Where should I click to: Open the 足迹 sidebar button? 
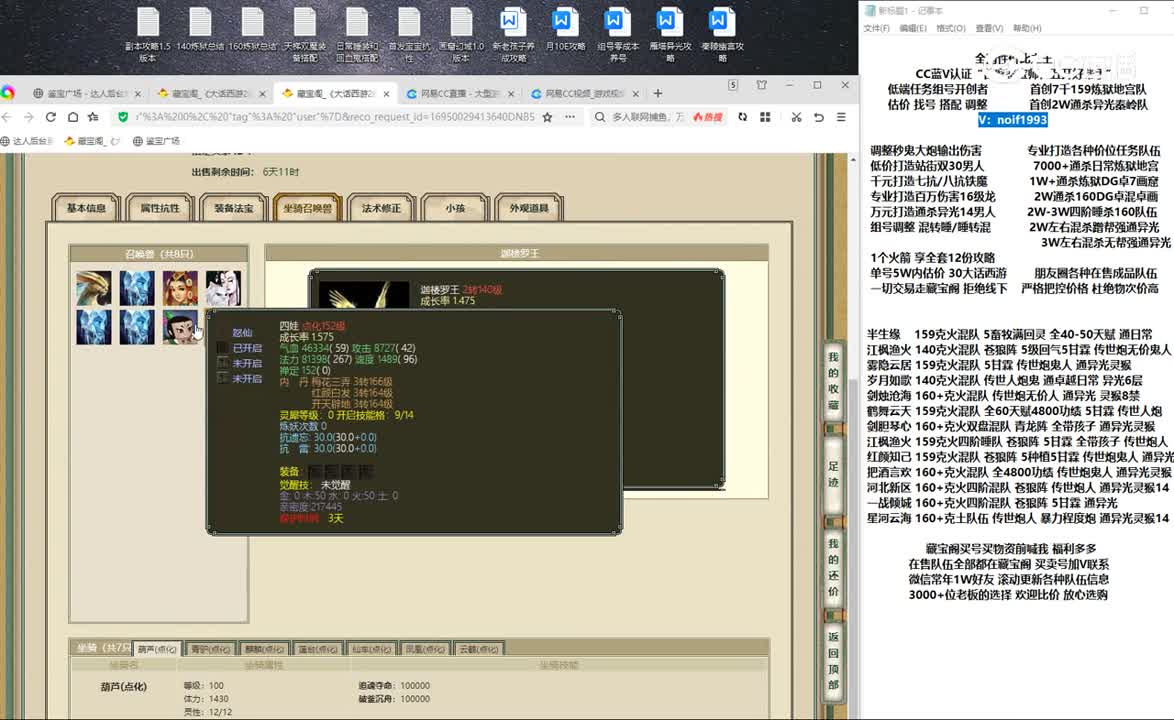pos(833,475)
